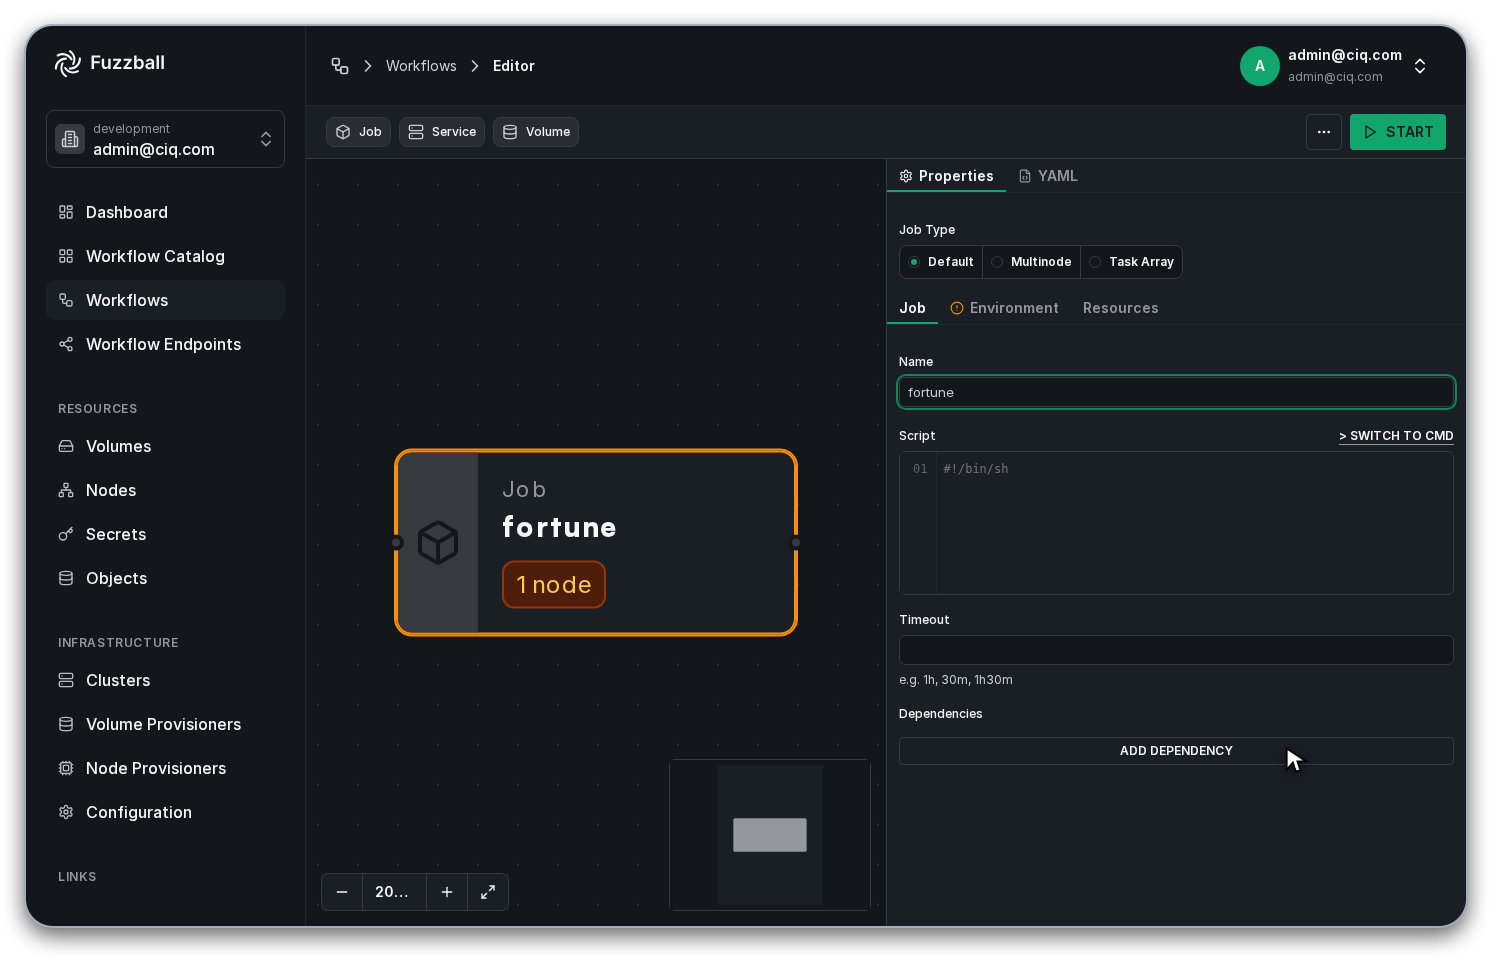Image resolution: width=1492 pixels, height=960 pixels.
Task: Click SWITCH TO CMD link
Action: point(1396,436)
